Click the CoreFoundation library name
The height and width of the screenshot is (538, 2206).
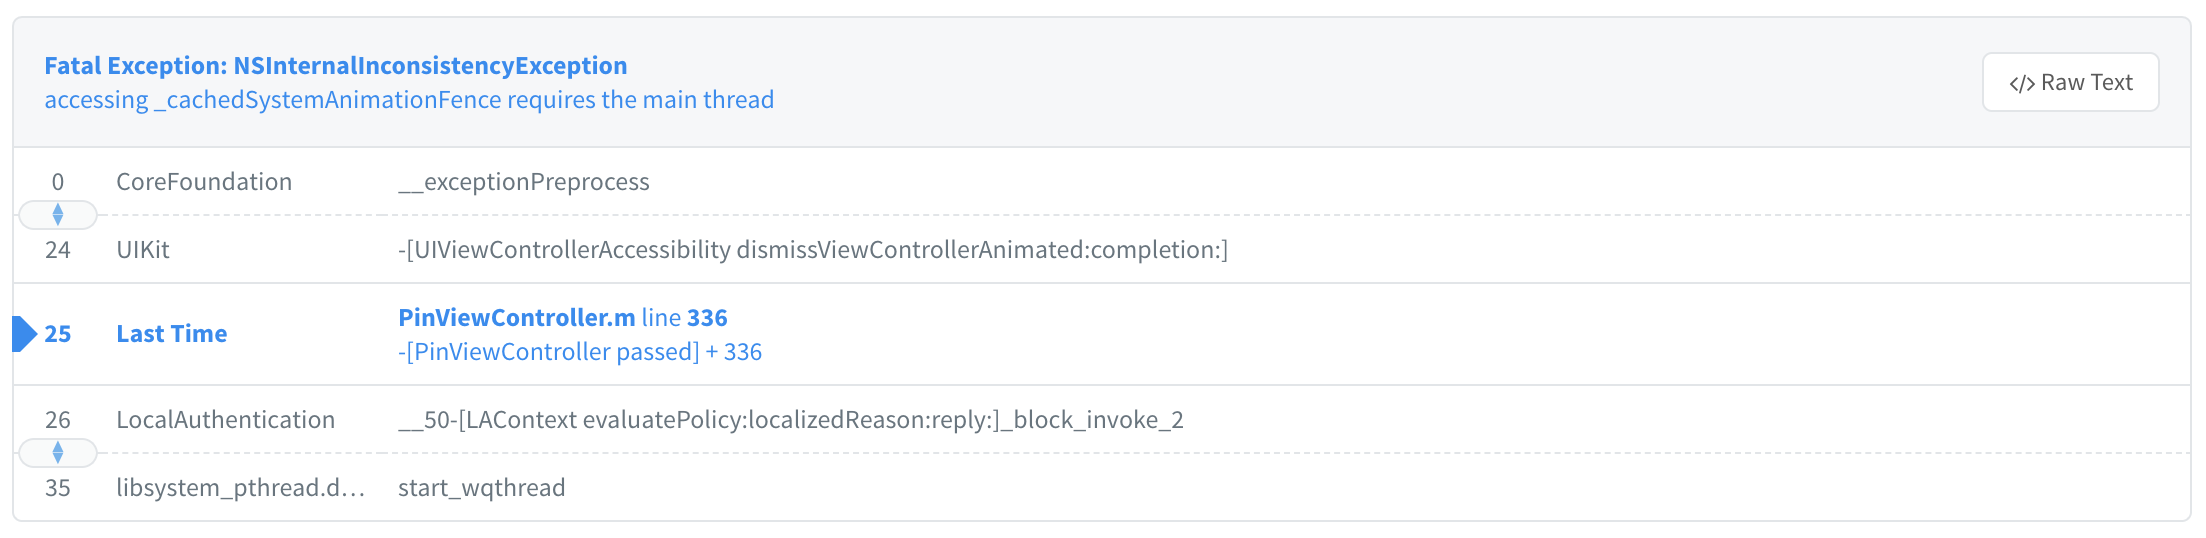click(204, 182)
